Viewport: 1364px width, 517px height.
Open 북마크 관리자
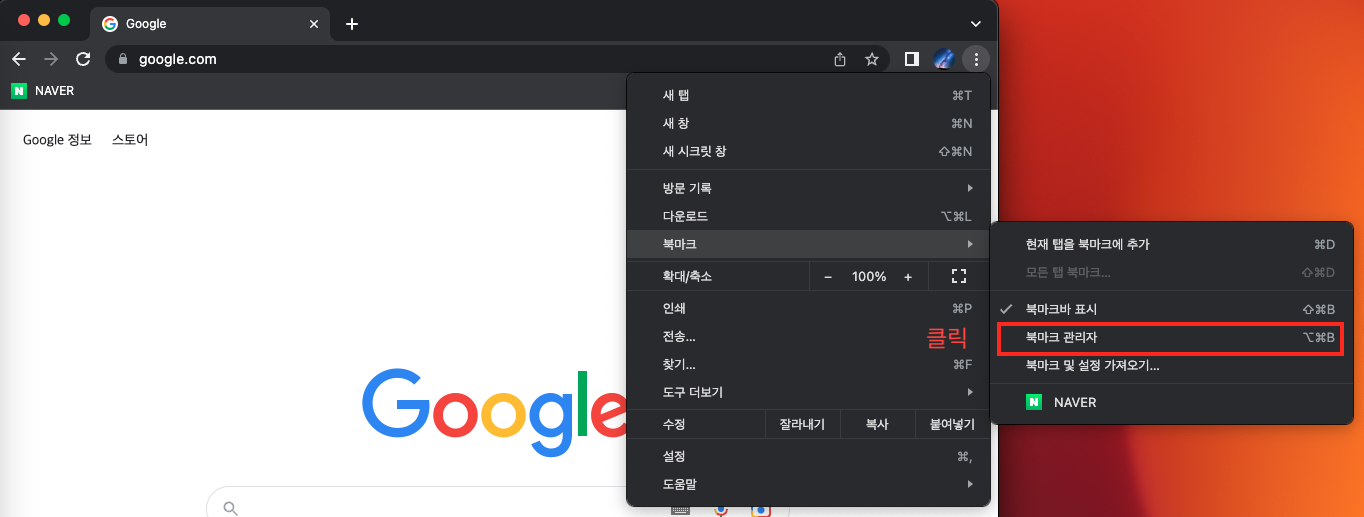click(x=1171, y=338)
